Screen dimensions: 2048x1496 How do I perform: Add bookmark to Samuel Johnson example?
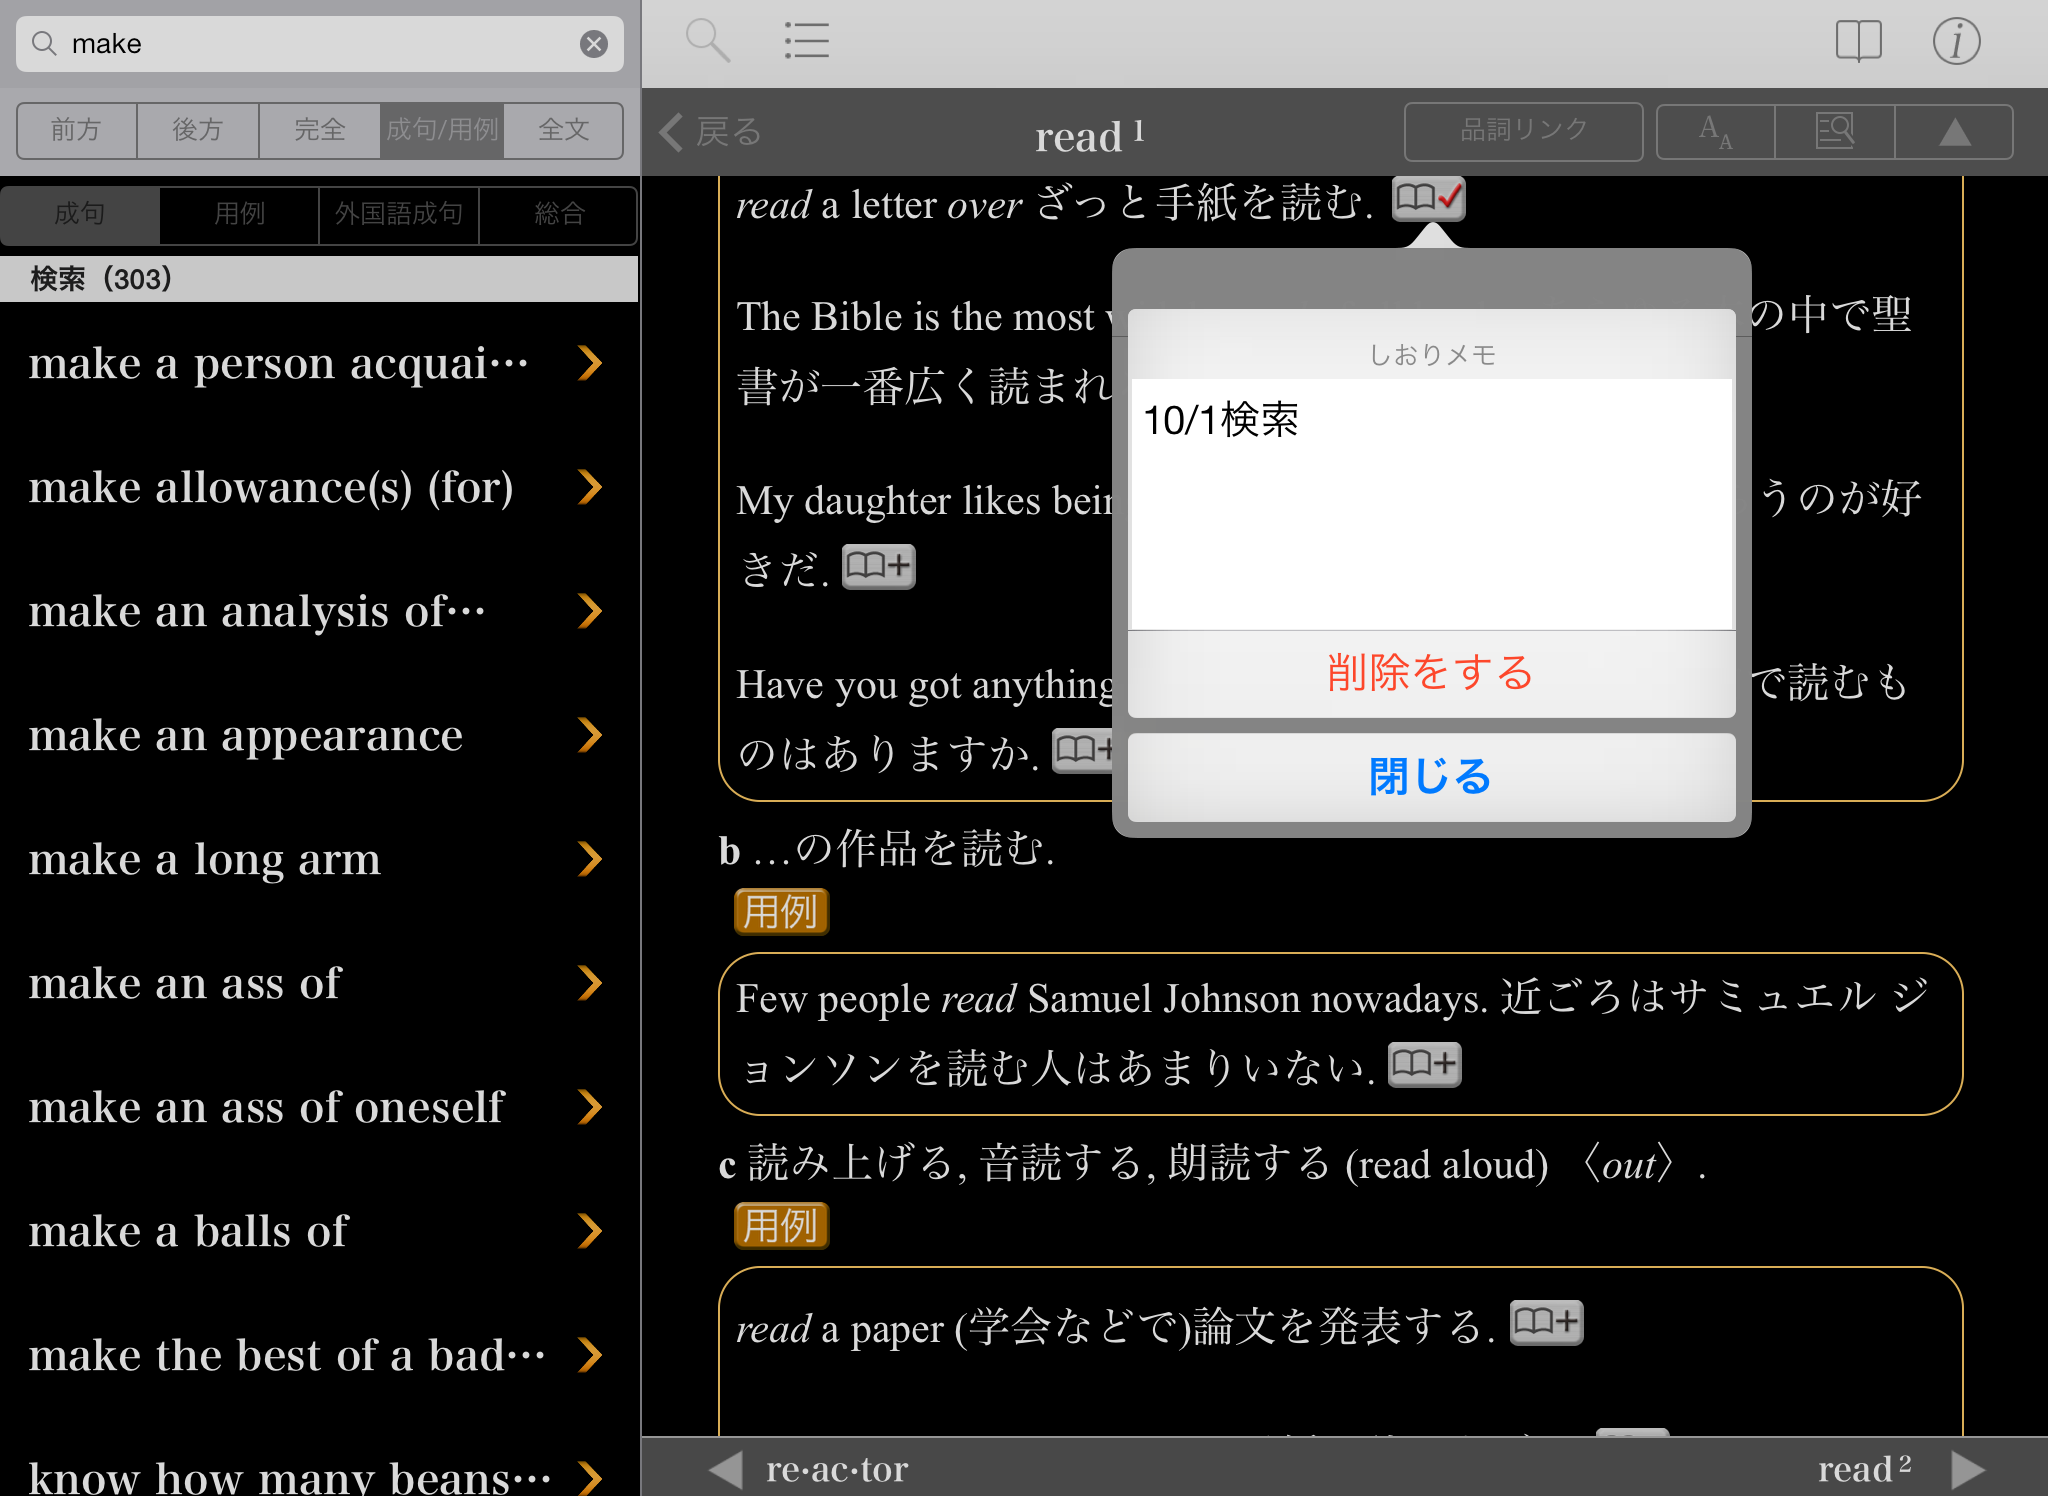(x=1424, y=1064)
